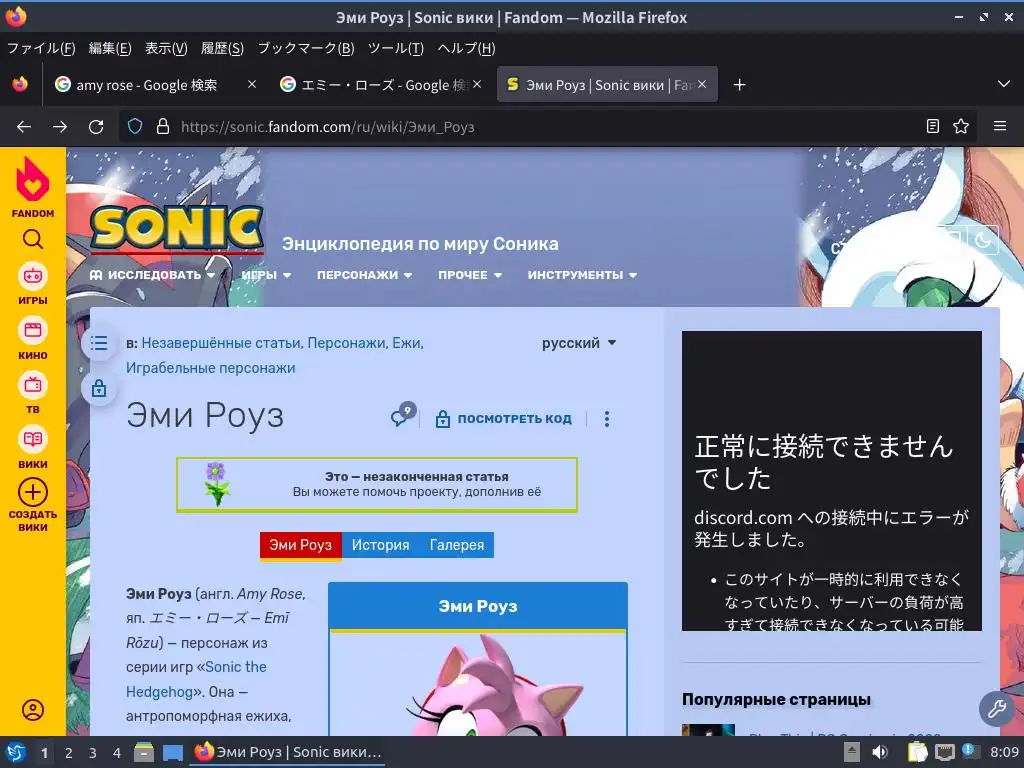Show site security padlock info
The height and width of the screenshot is (768, 1024).
point(163,127)
